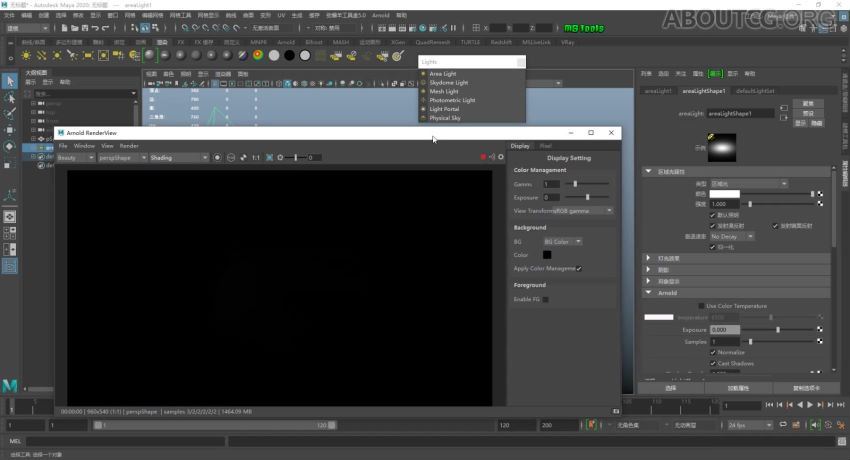Click the spot light shelf icon
850x460 pixels.
(72, 55)
